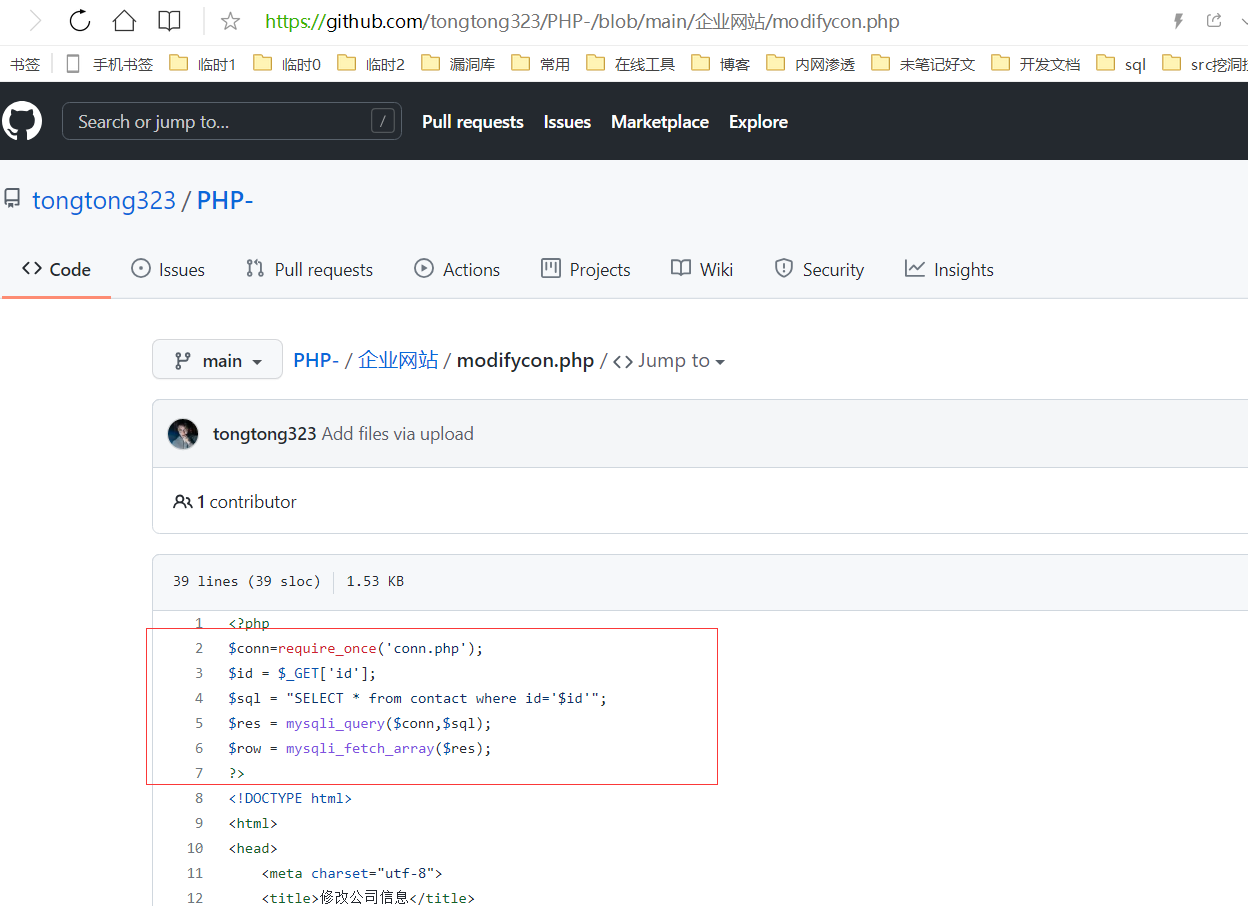Open the 临时2 bookmark folder
The height and width of the screenshot is (906, 1248).
(x=371, y=64)
